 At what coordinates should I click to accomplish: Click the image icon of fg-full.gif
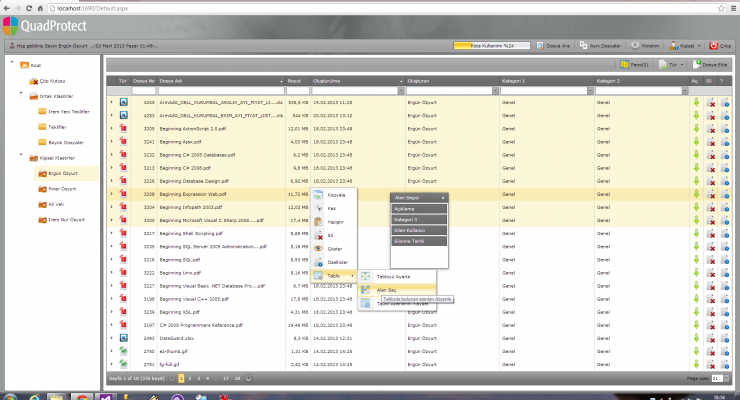point(123,364)
